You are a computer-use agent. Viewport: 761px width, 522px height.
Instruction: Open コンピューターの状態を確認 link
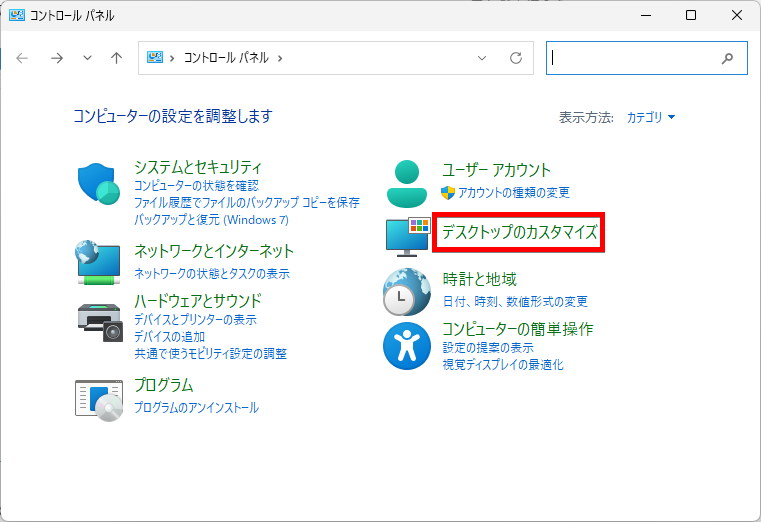[x=197, y=185]
